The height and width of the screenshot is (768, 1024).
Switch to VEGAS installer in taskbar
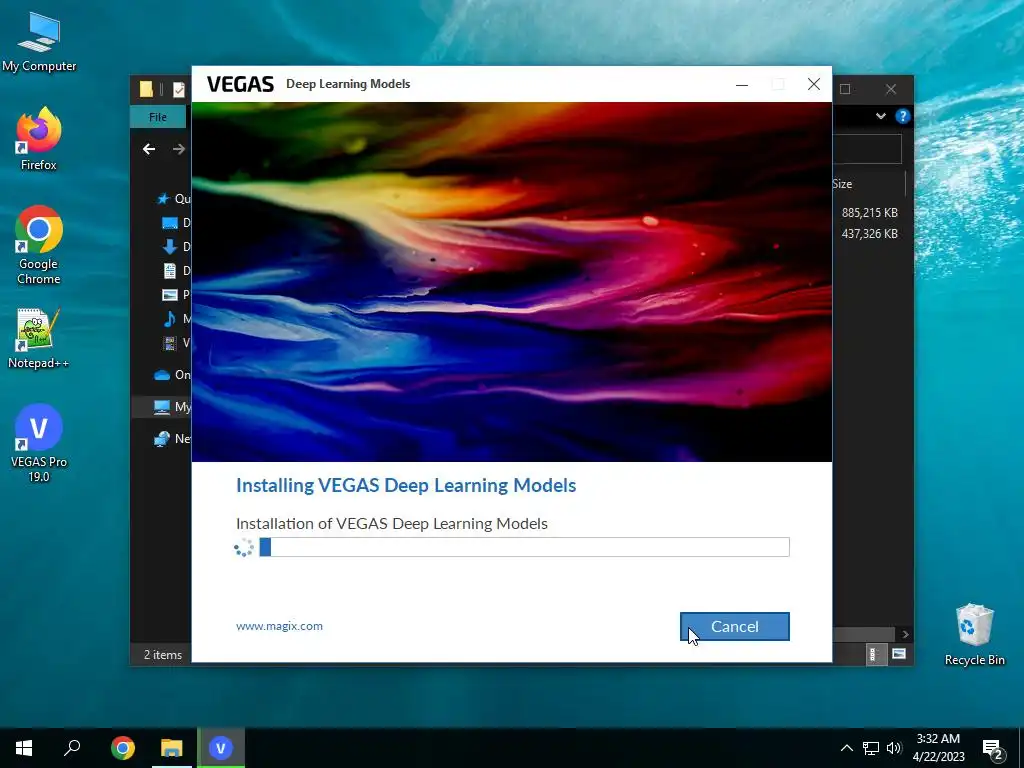pos(221,748)
